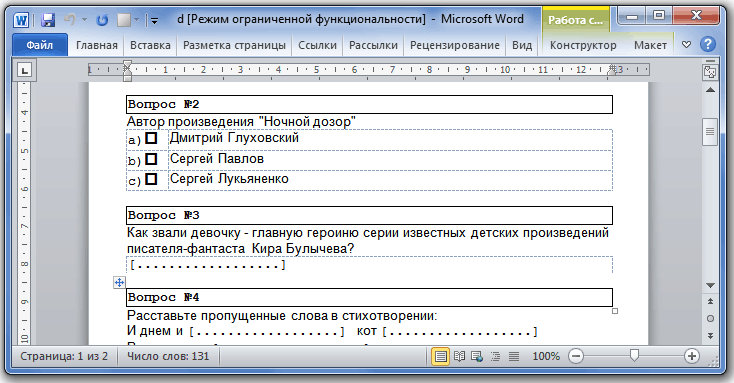Zoom out with the minus button
Screen dimensions: 734x383
click(x=576, y=356)
